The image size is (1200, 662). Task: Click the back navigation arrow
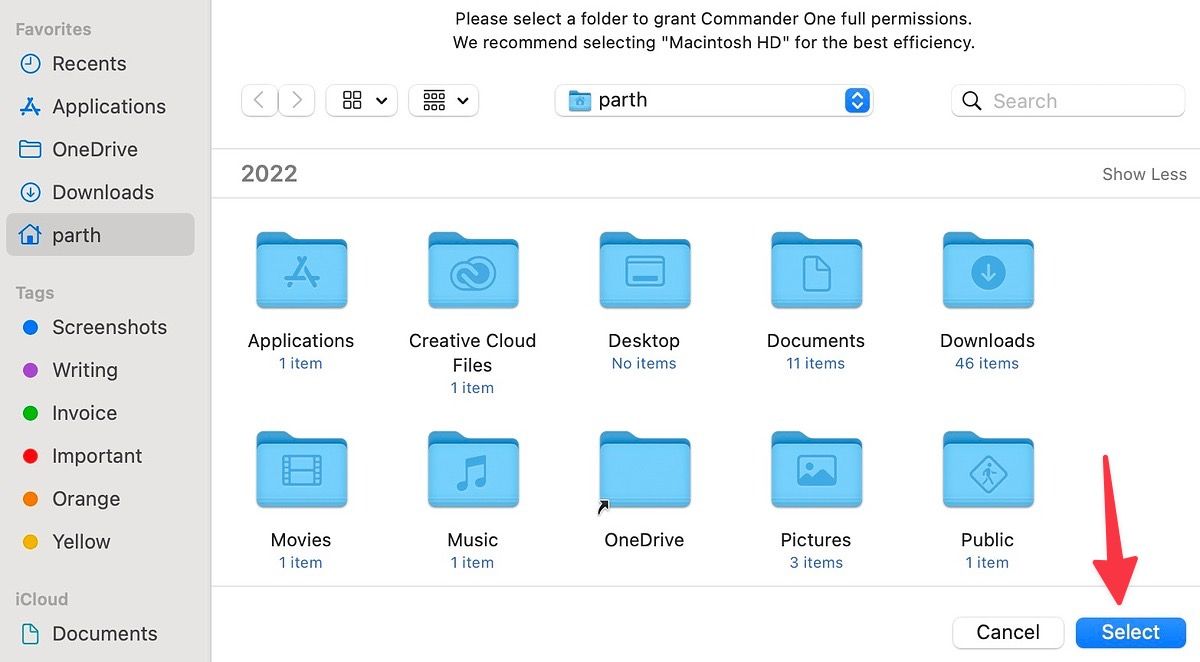[259, 100]
